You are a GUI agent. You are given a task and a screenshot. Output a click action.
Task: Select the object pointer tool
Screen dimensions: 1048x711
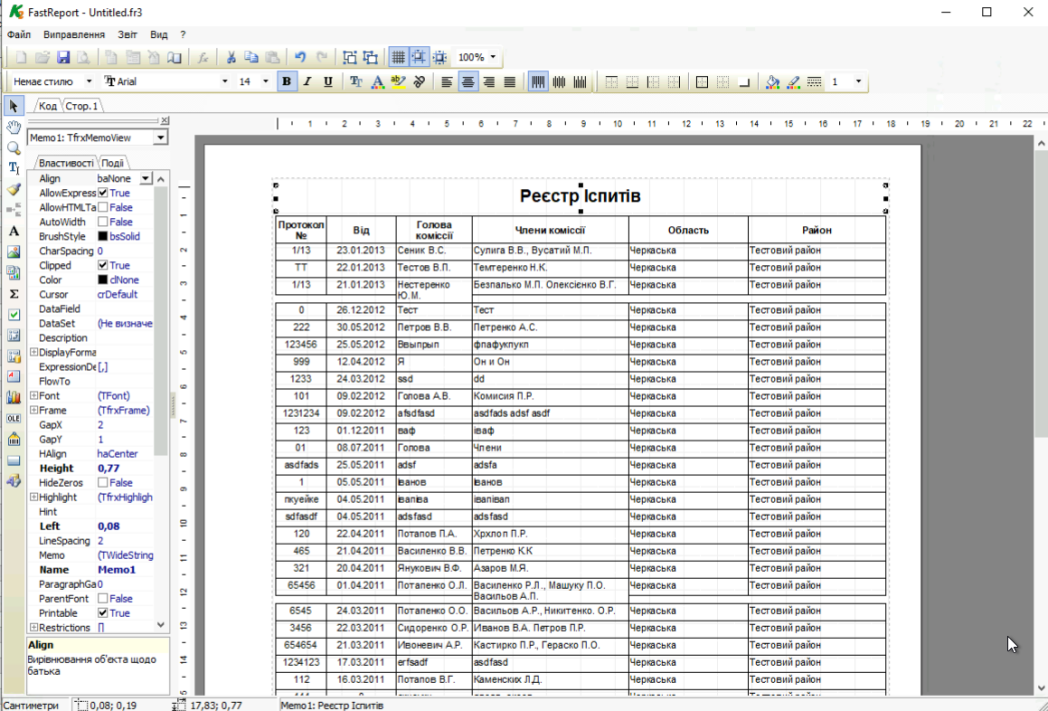click(x=14, y=106)
